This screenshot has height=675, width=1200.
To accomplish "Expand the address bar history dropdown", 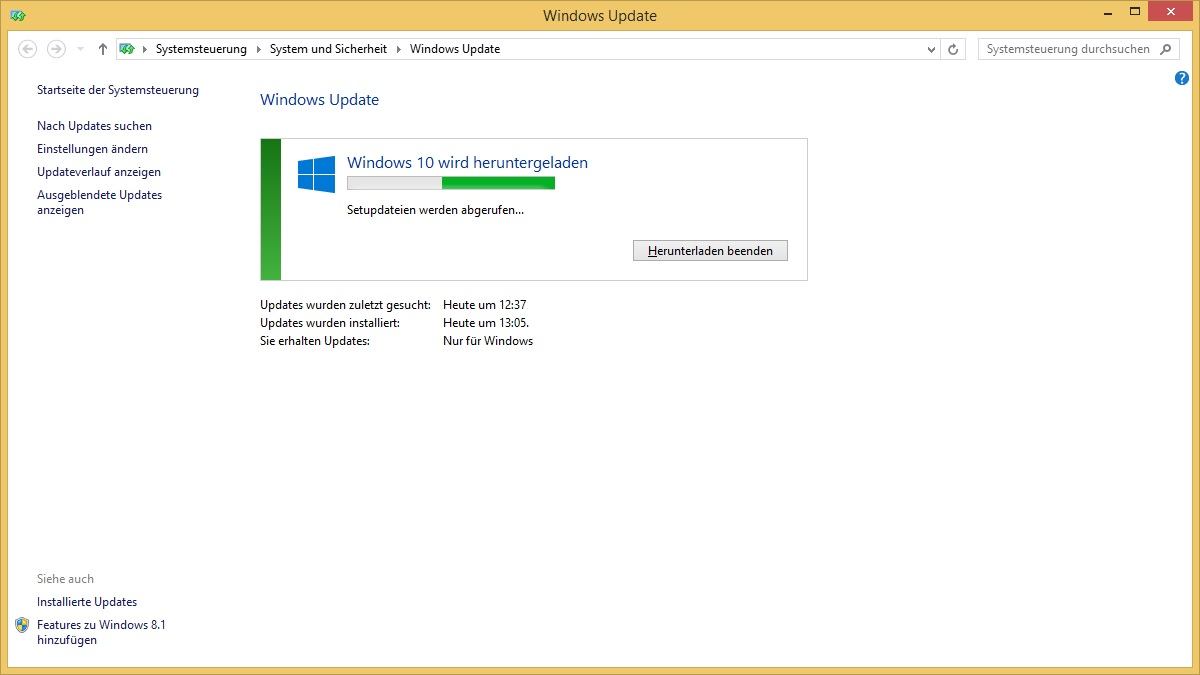I will pyautogui.click(x=932, y=49).
